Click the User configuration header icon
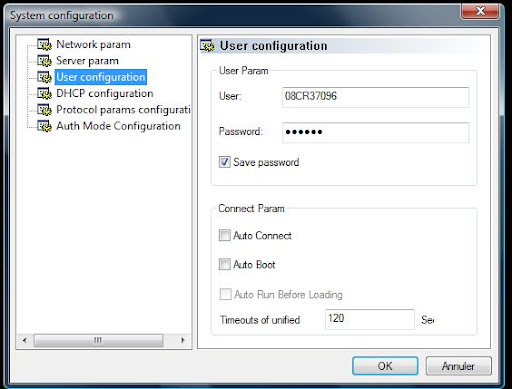 207,46
